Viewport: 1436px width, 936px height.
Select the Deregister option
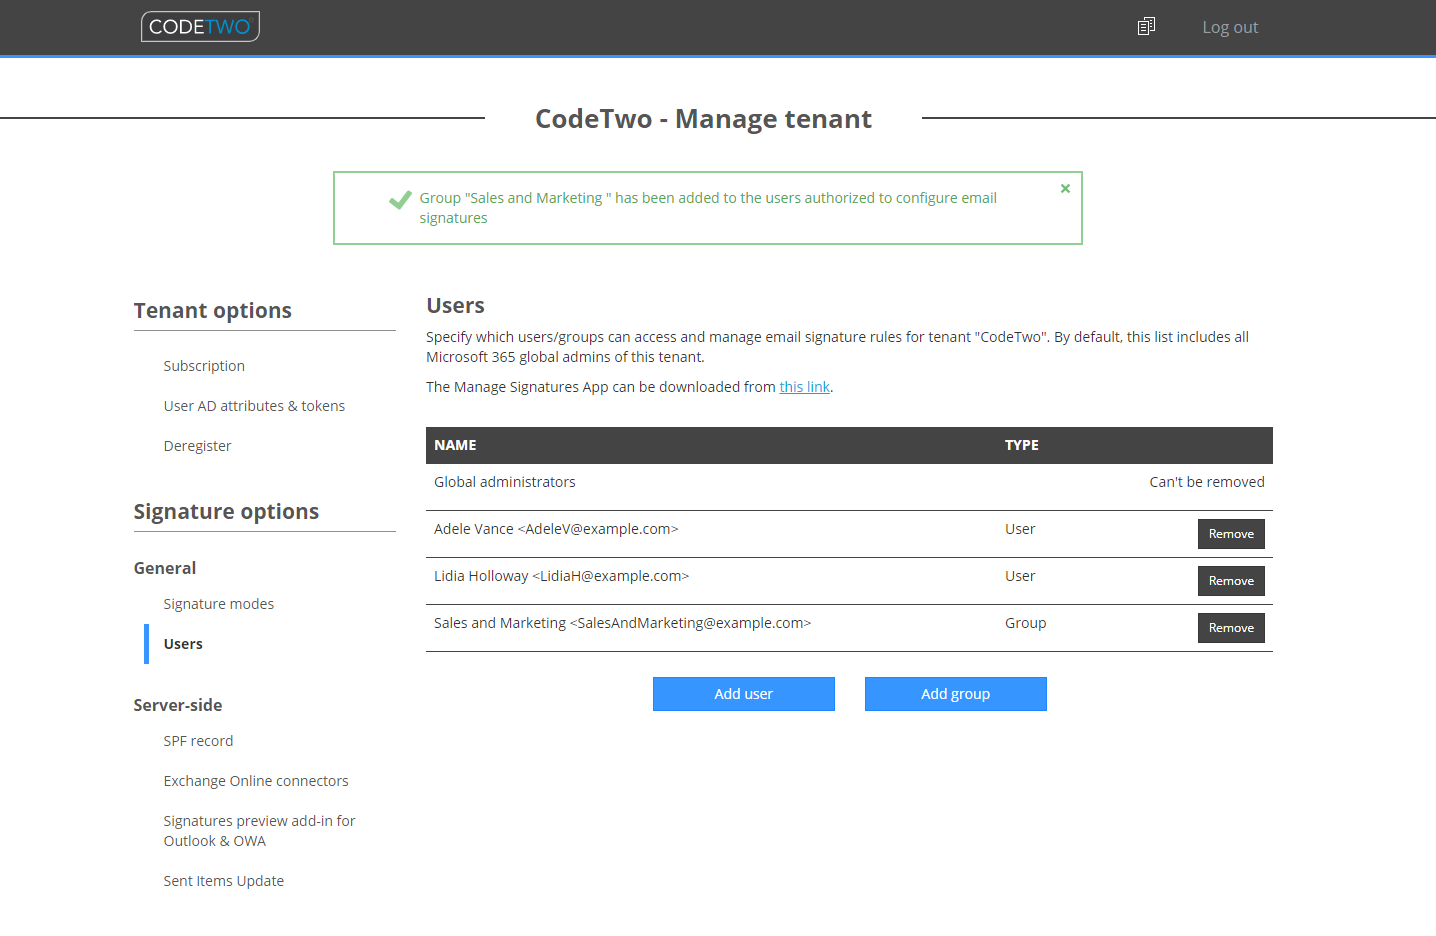pos(197,445)
